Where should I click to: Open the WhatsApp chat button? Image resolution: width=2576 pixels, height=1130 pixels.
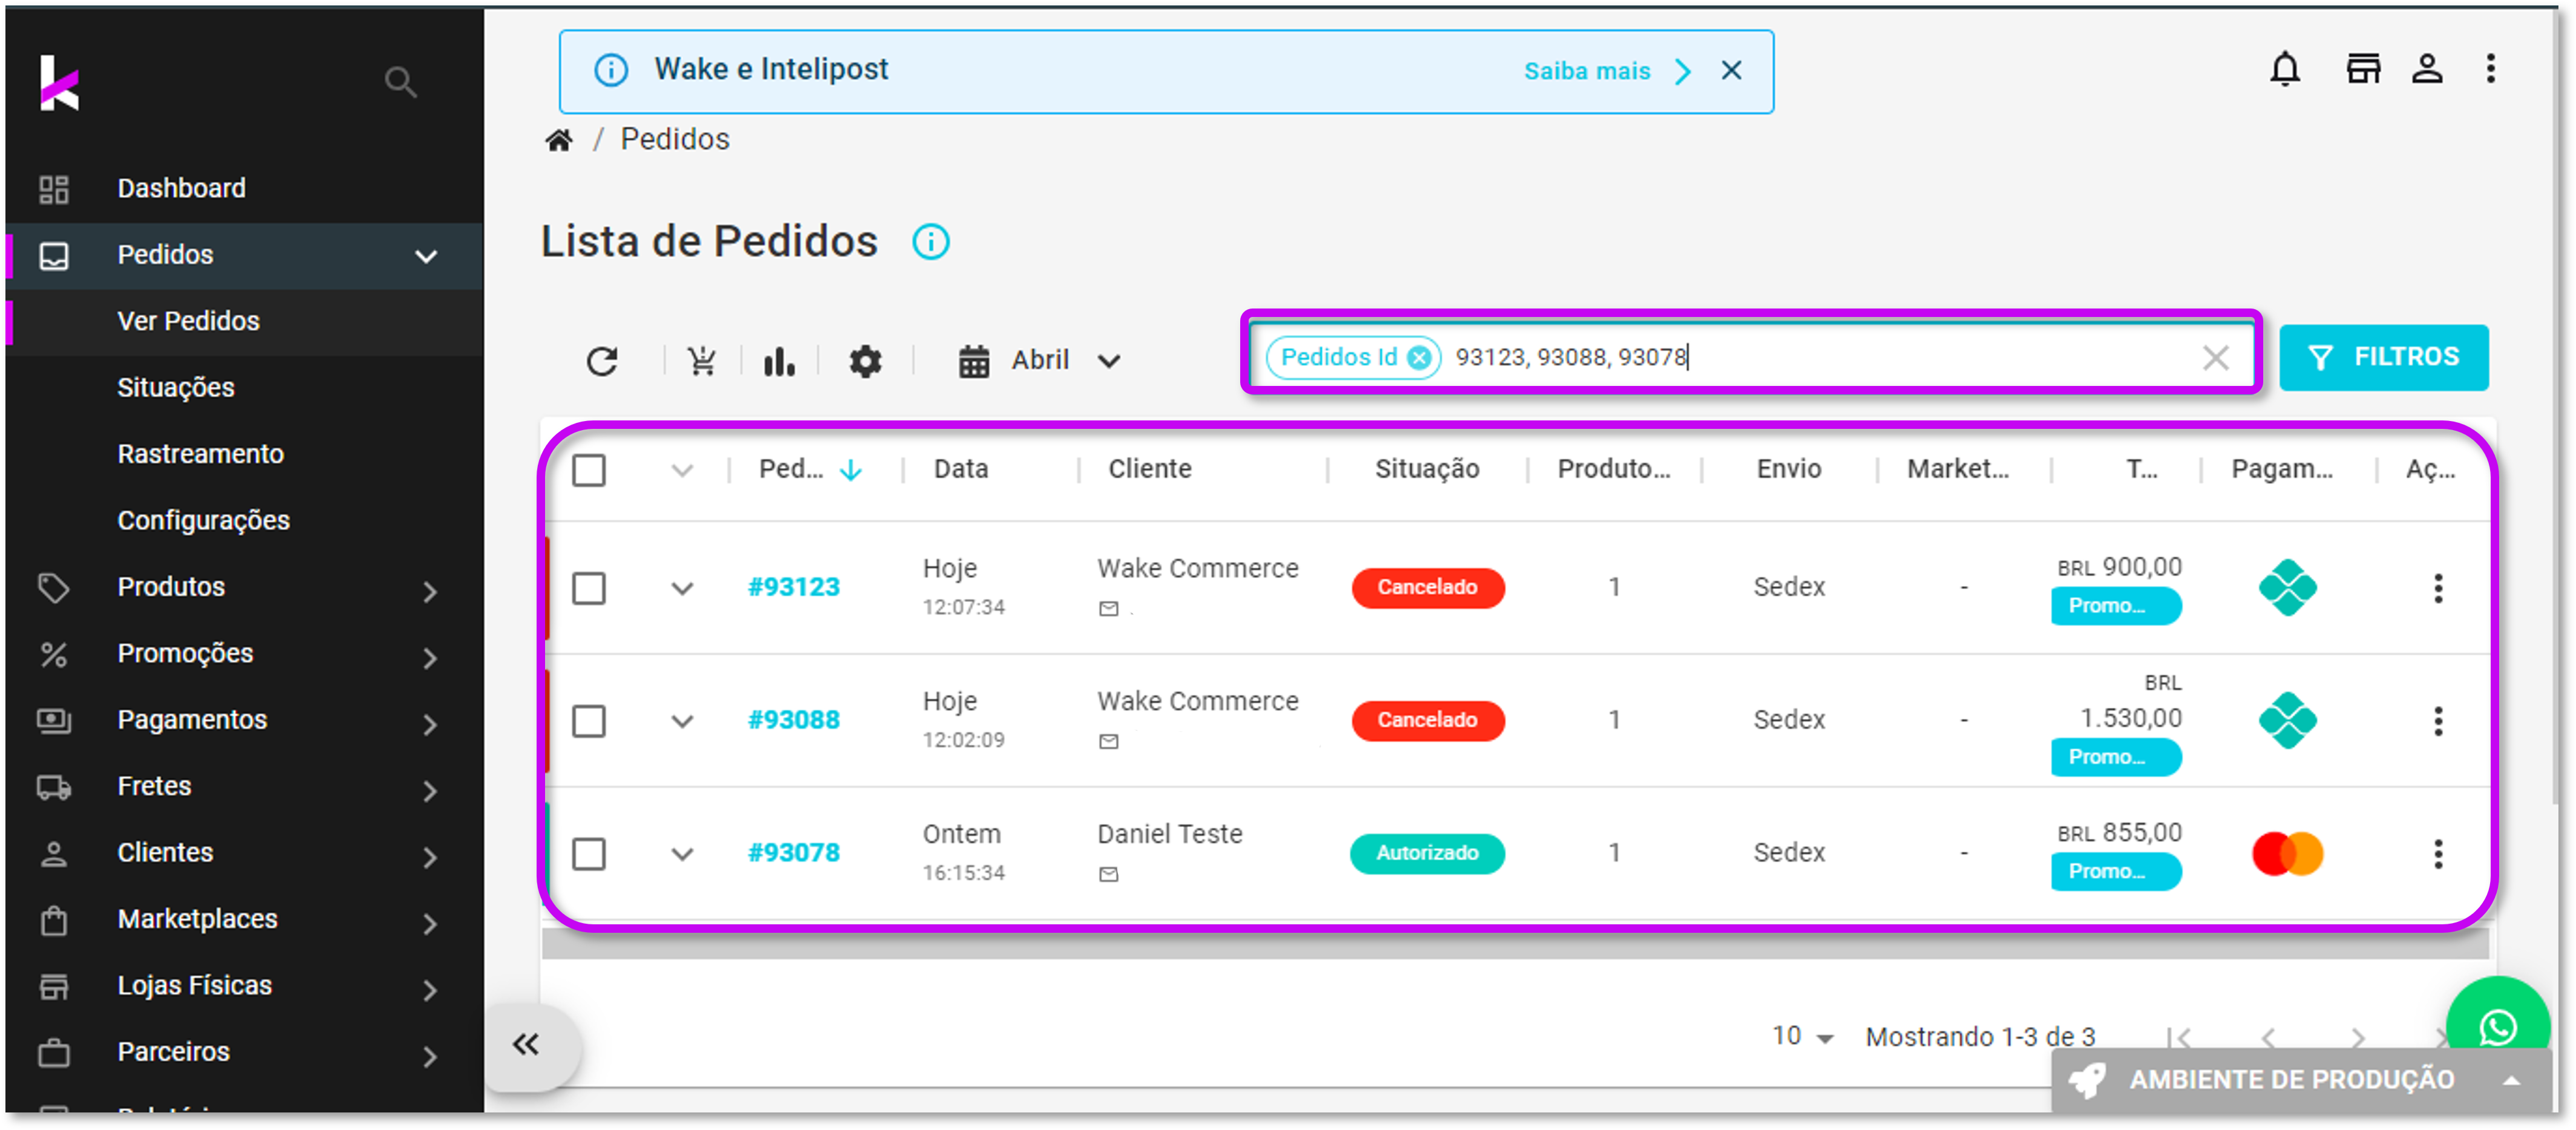point(2497,1026)
